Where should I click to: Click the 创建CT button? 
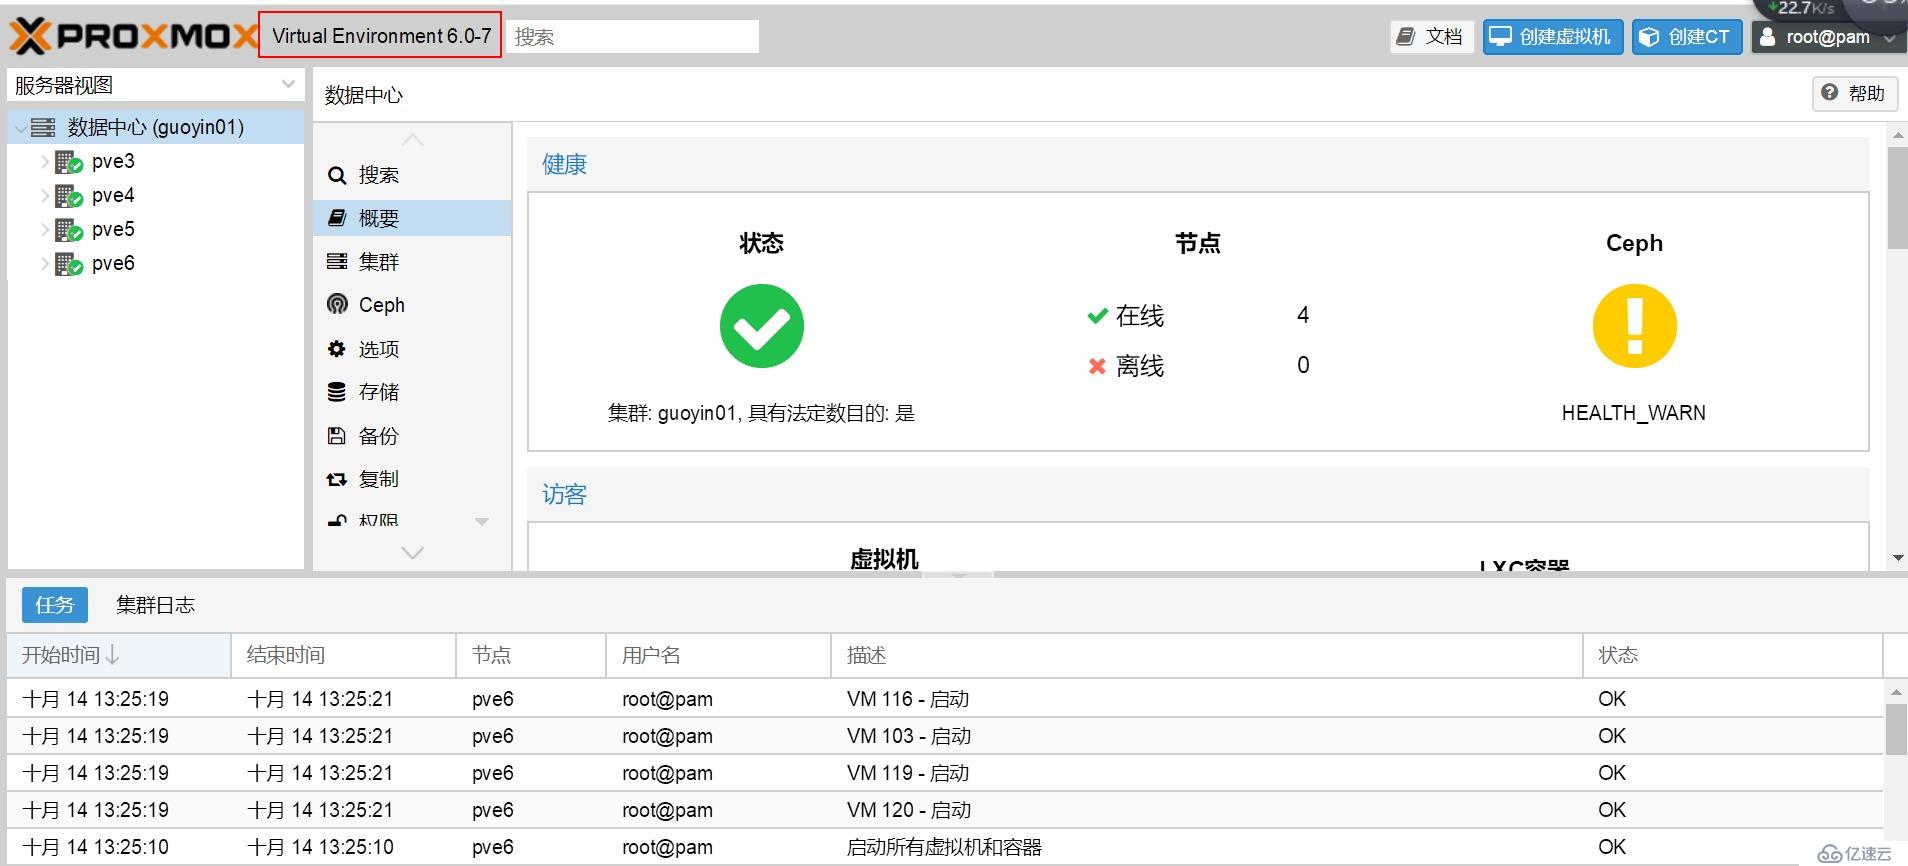pos(1687,37)
